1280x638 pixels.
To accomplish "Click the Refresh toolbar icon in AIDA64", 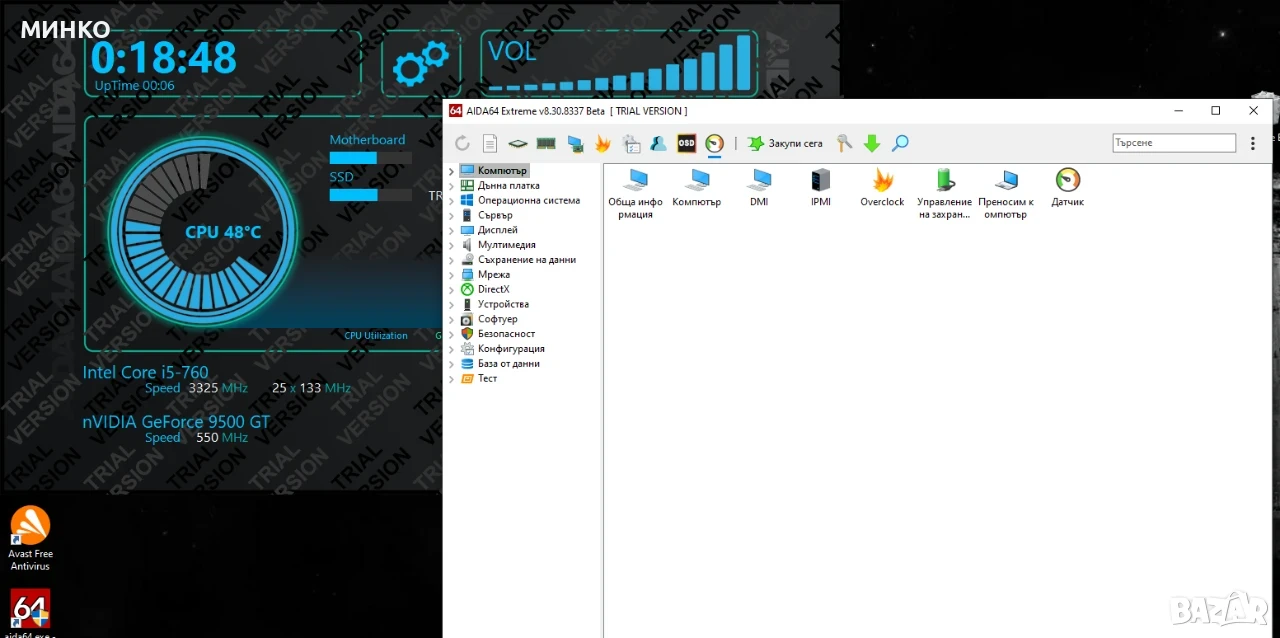I will pyautogui.click(x=462, y=144).
